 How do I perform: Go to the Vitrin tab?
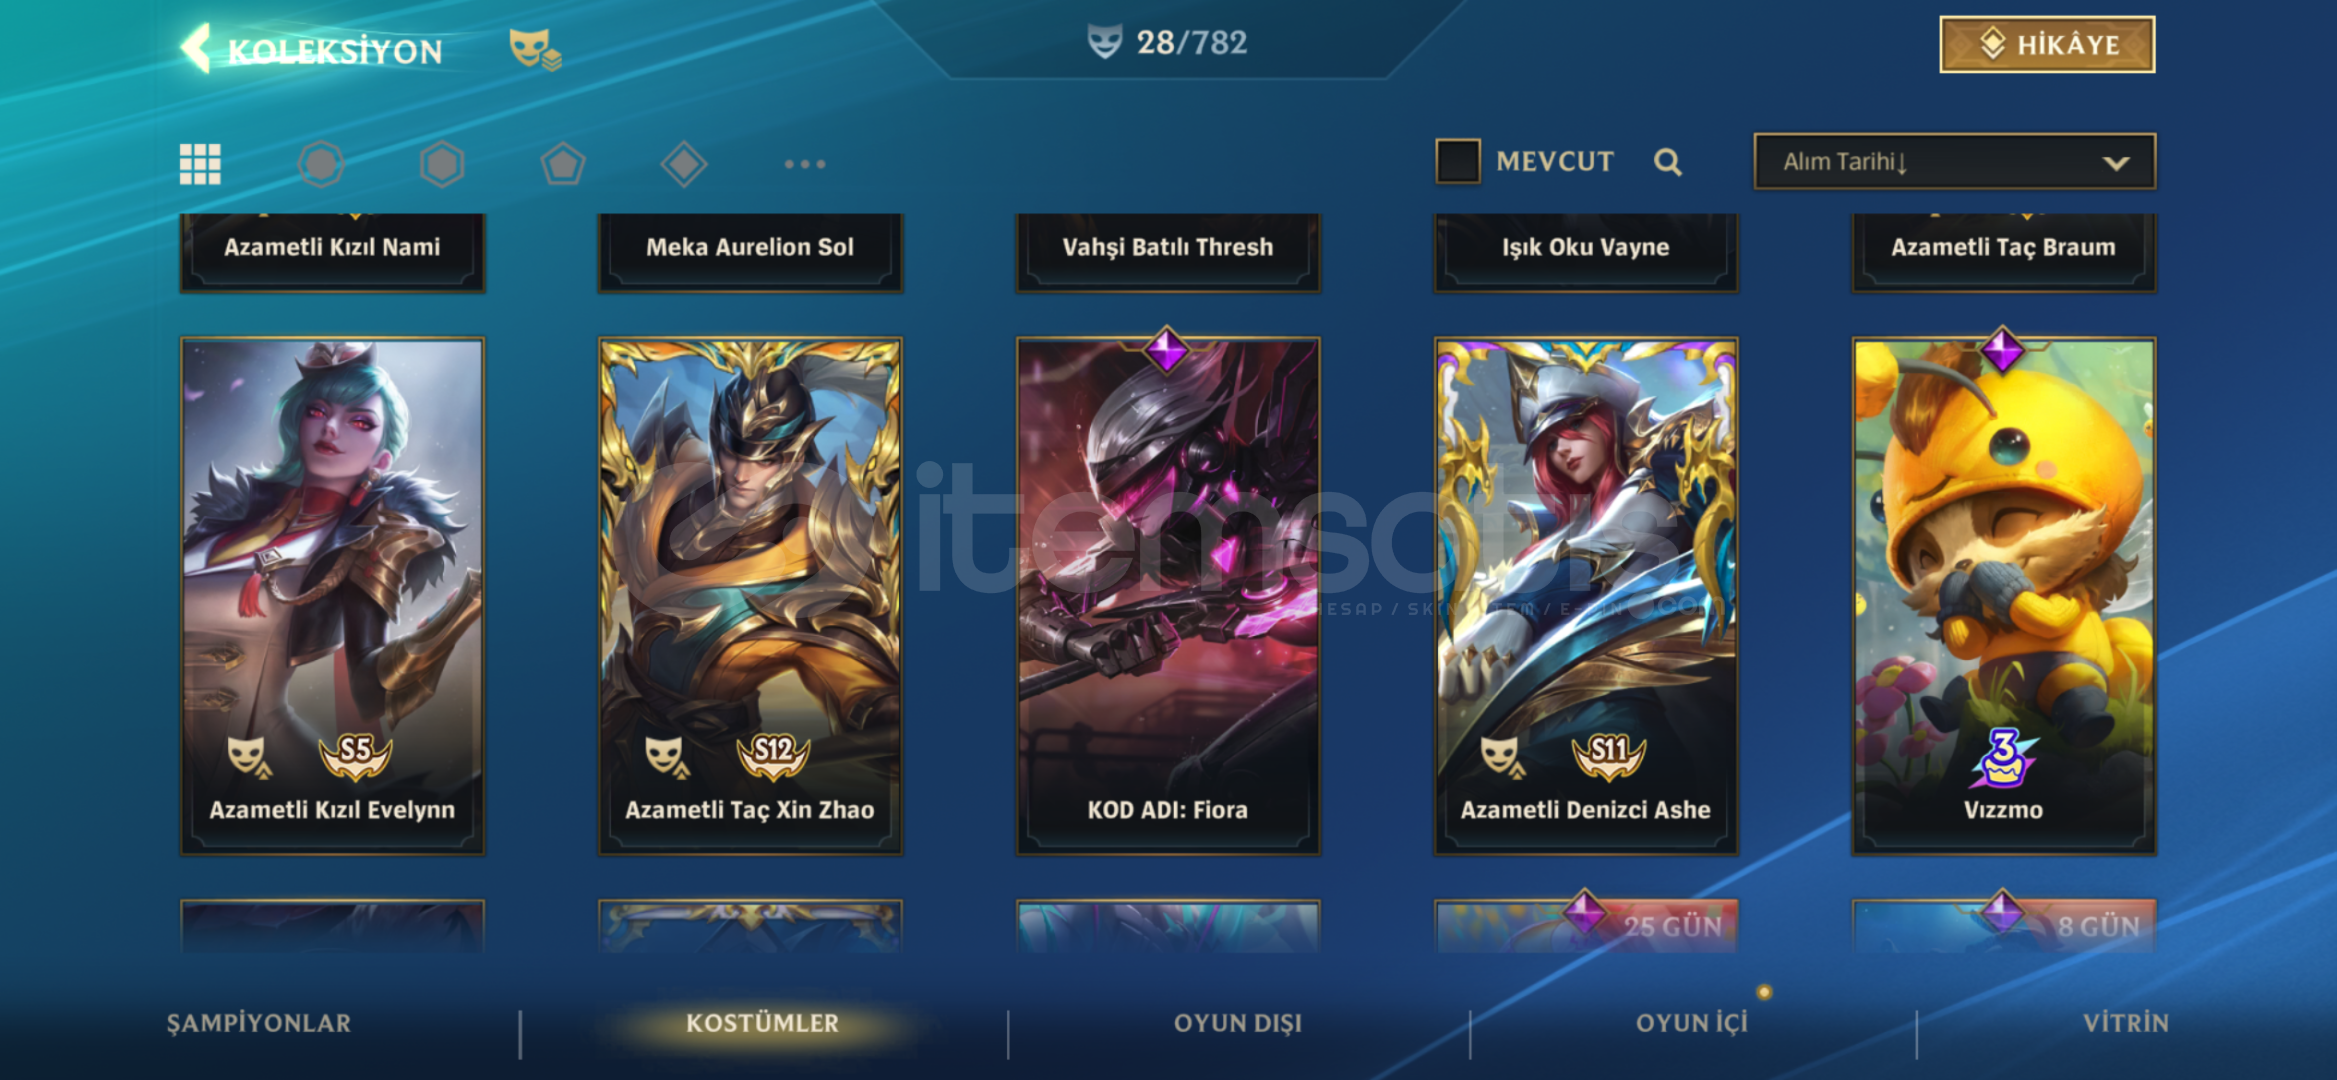click(2126, 1023)
